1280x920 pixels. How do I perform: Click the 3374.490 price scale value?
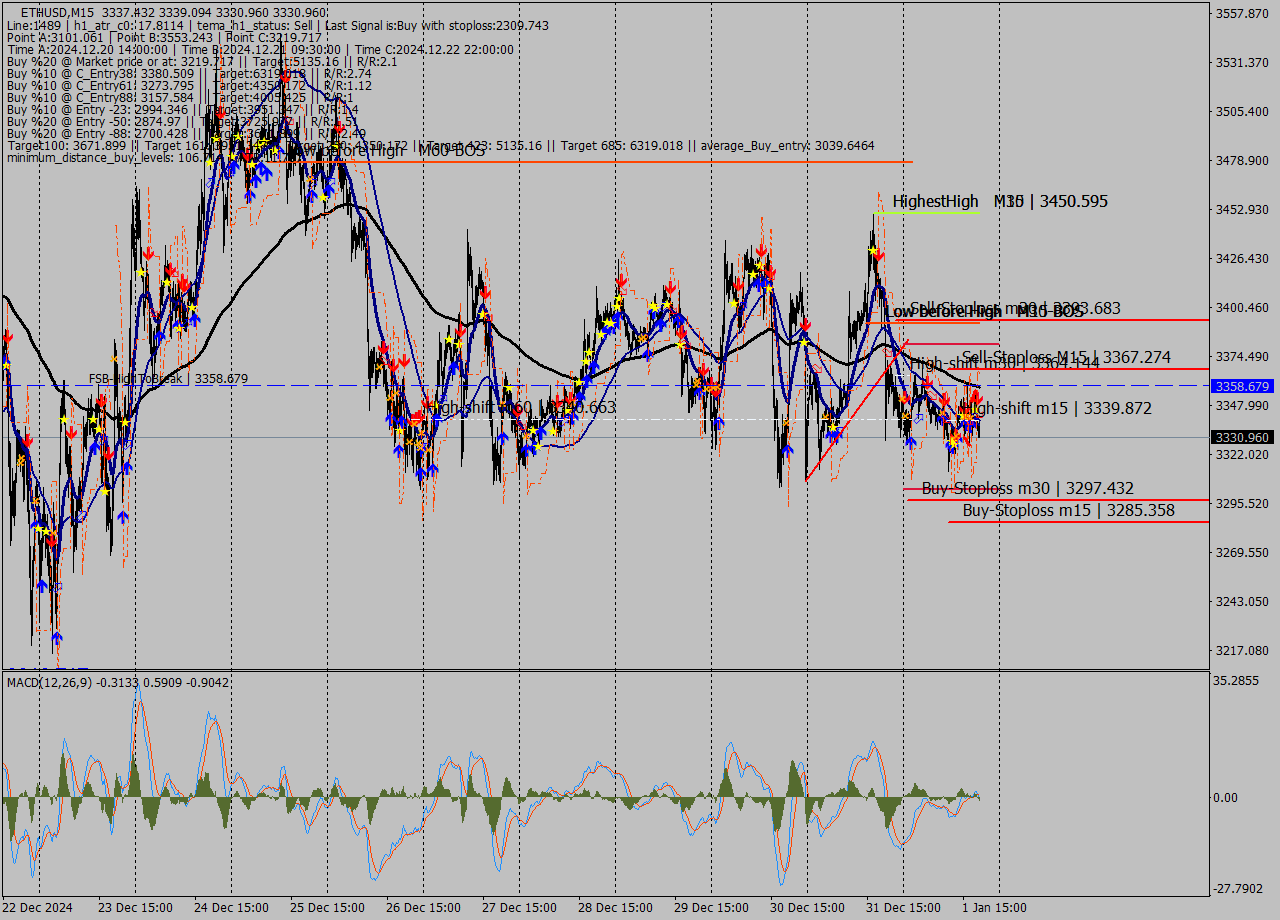tap(1241, 356)
